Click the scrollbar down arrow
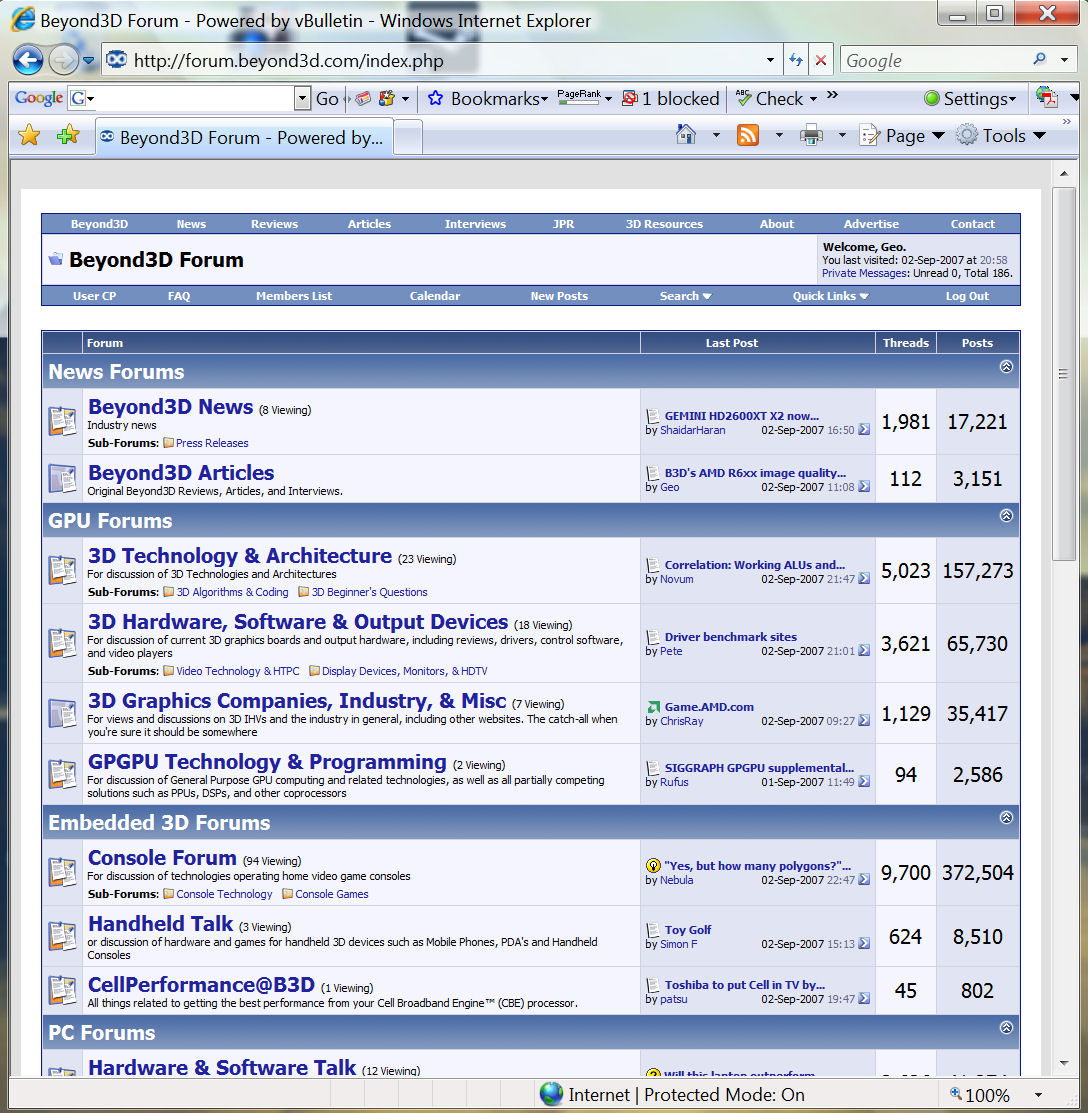The width and height of the screenshot is (1088, 1113). click(x=1063, y=1063)
